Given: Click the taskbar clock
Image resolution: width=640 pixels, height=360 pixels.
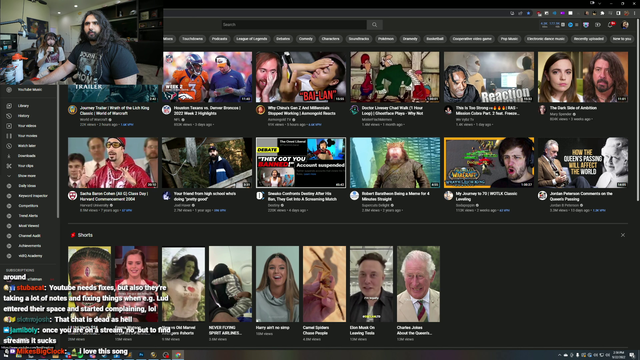Looking at the screenshot, I should 619,354.
